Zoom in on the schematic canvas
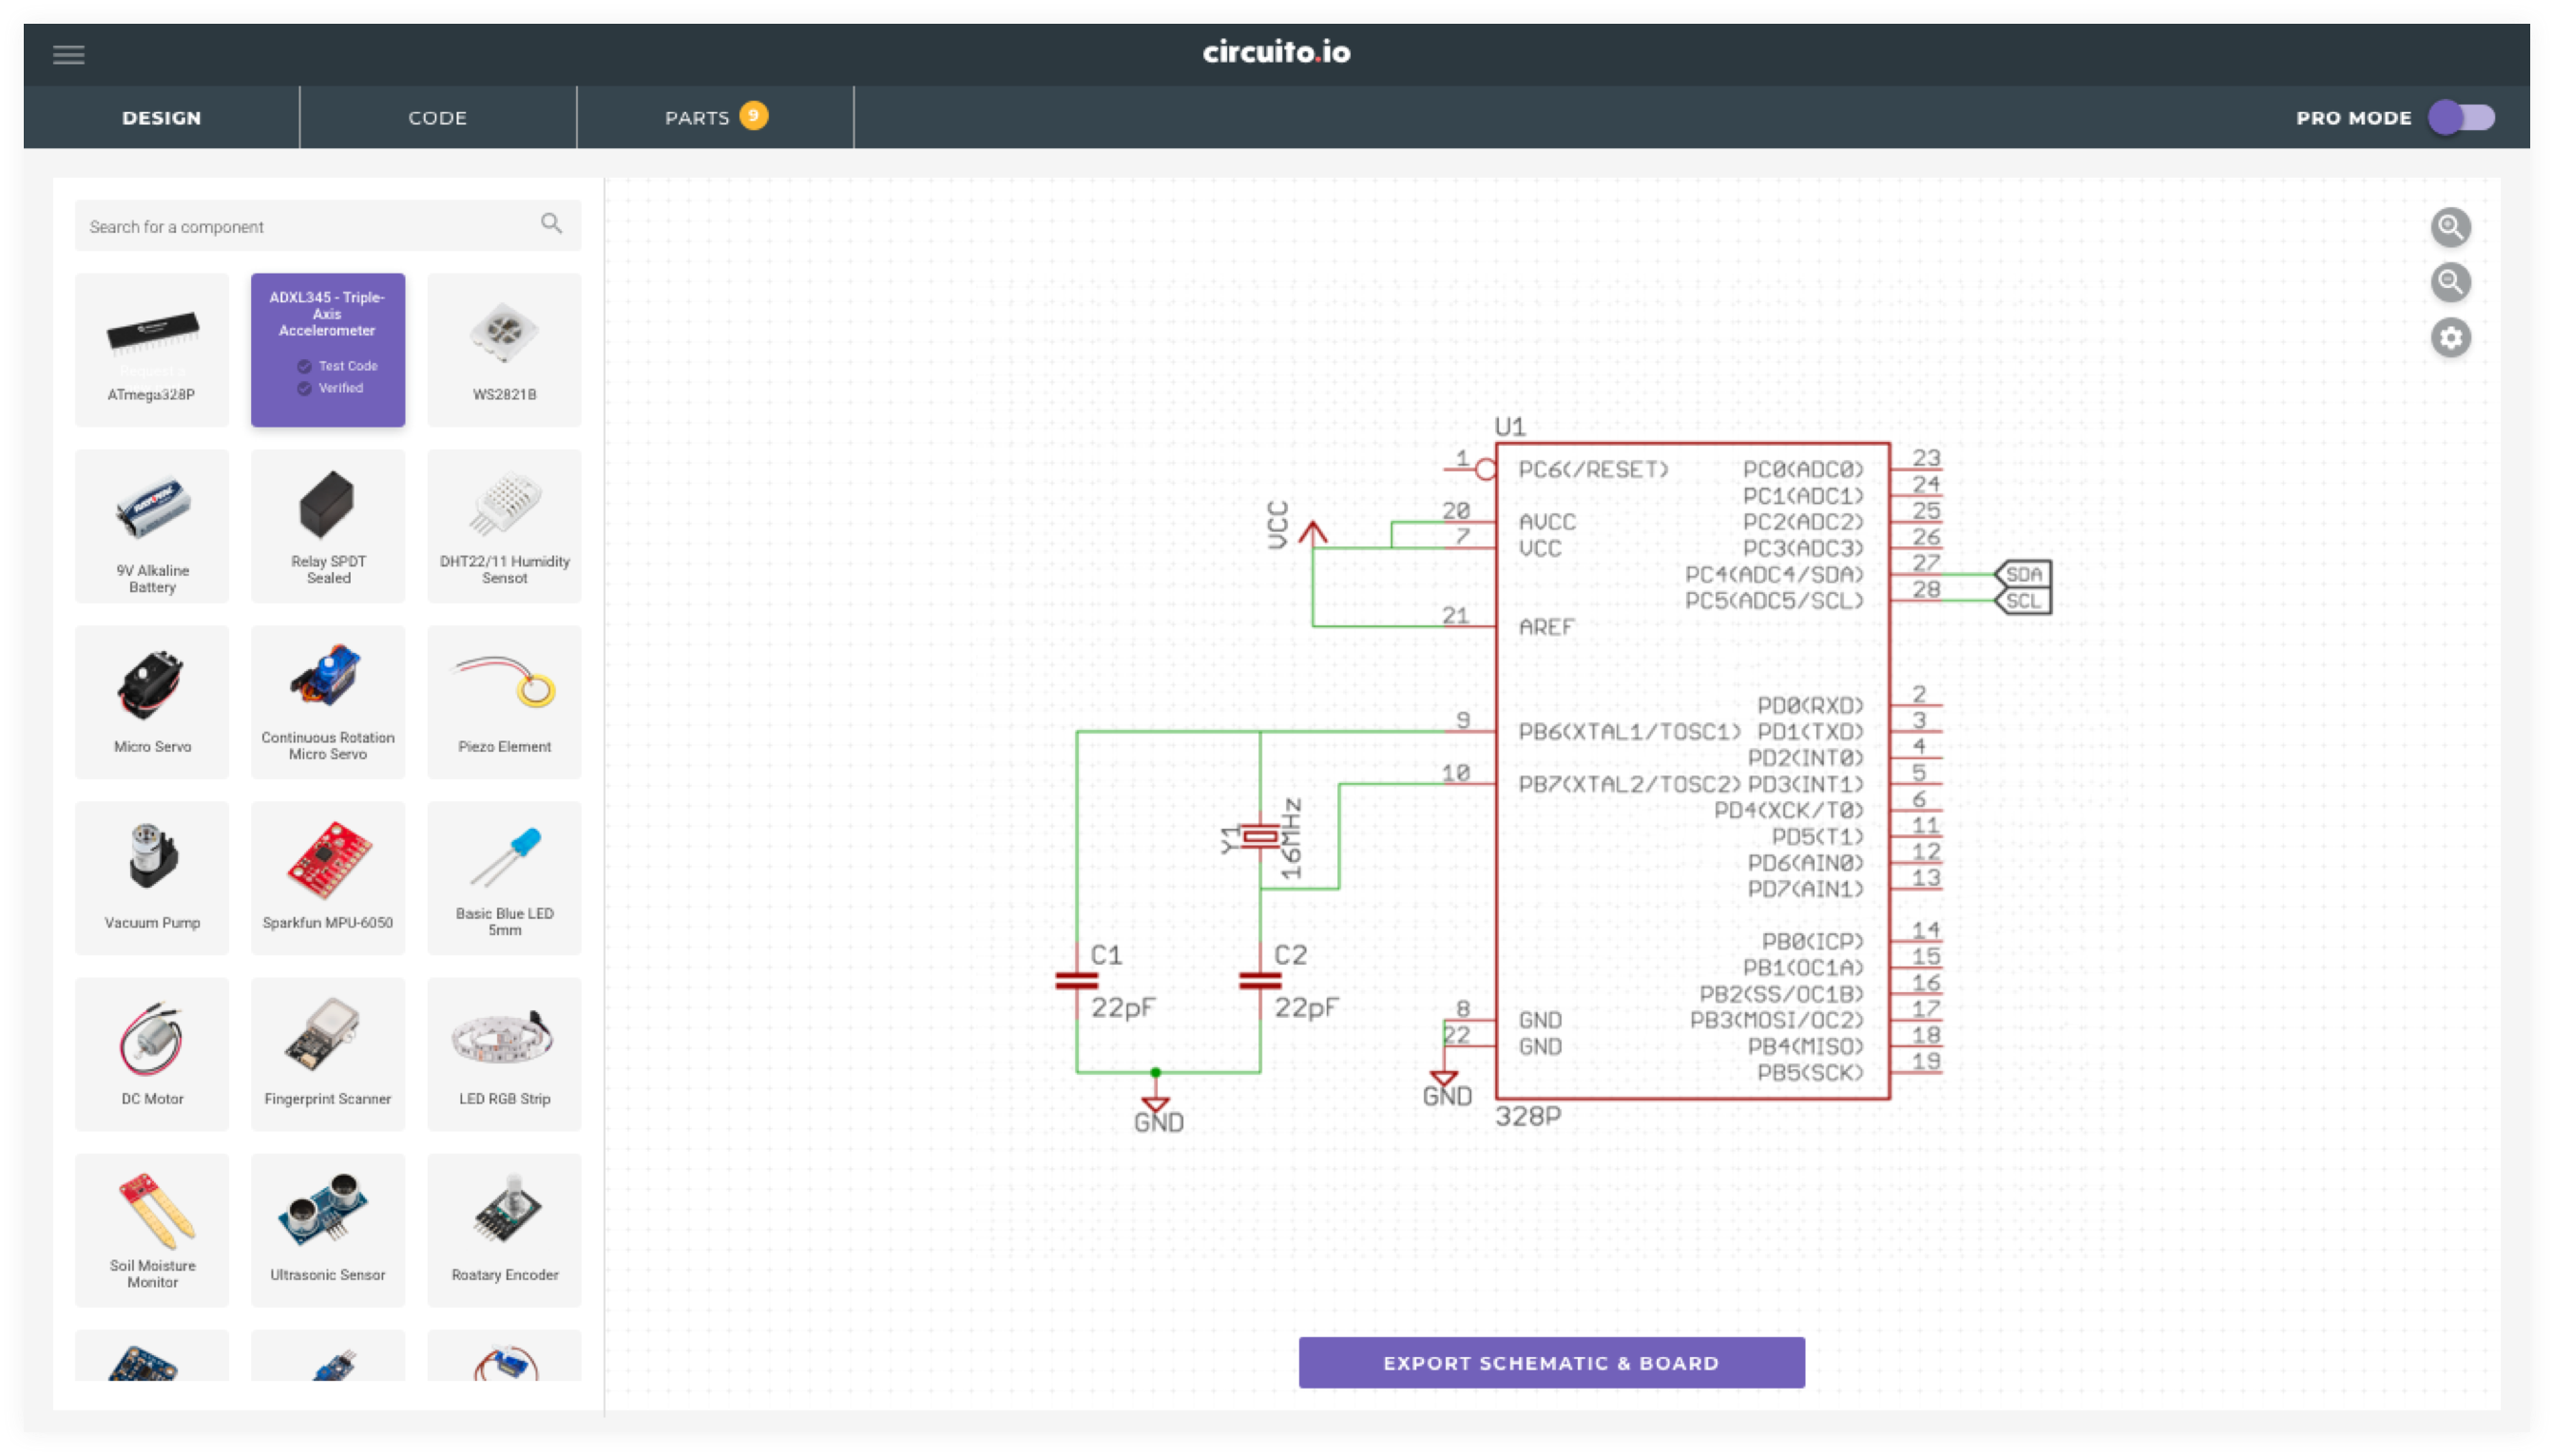The width and height of the screenshot is (2554, 1456). (x=2450, y=228)
